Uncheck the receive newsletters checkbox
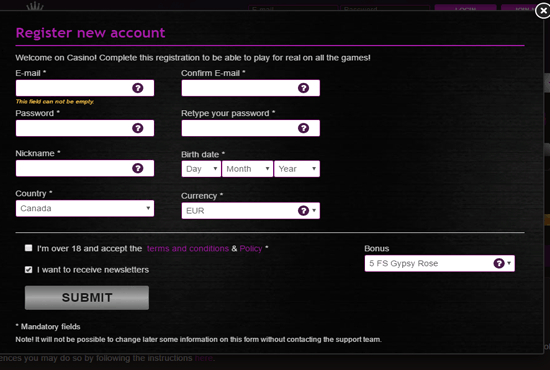Image resolution: width=550 pixels, height=370 pixels. (28, 270)
